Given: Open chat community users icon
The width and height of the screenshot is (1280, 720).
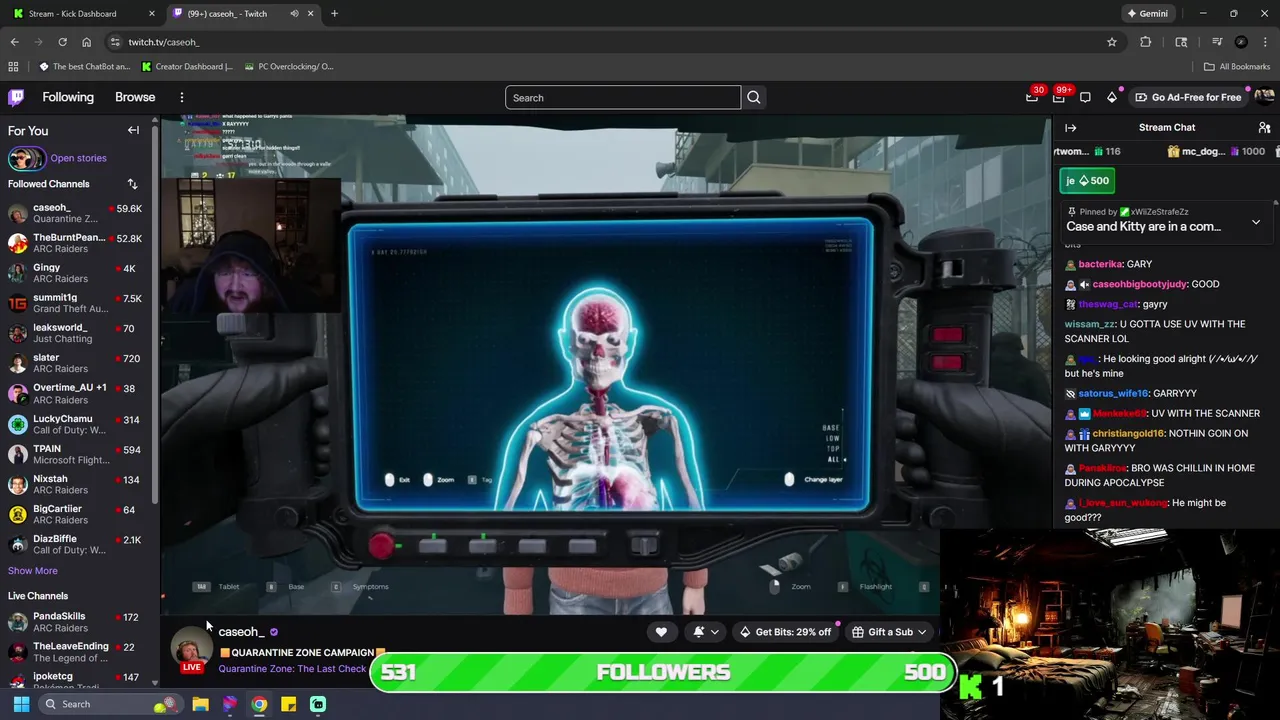Looking at the screenshot, I should [x=1264, y=128].
